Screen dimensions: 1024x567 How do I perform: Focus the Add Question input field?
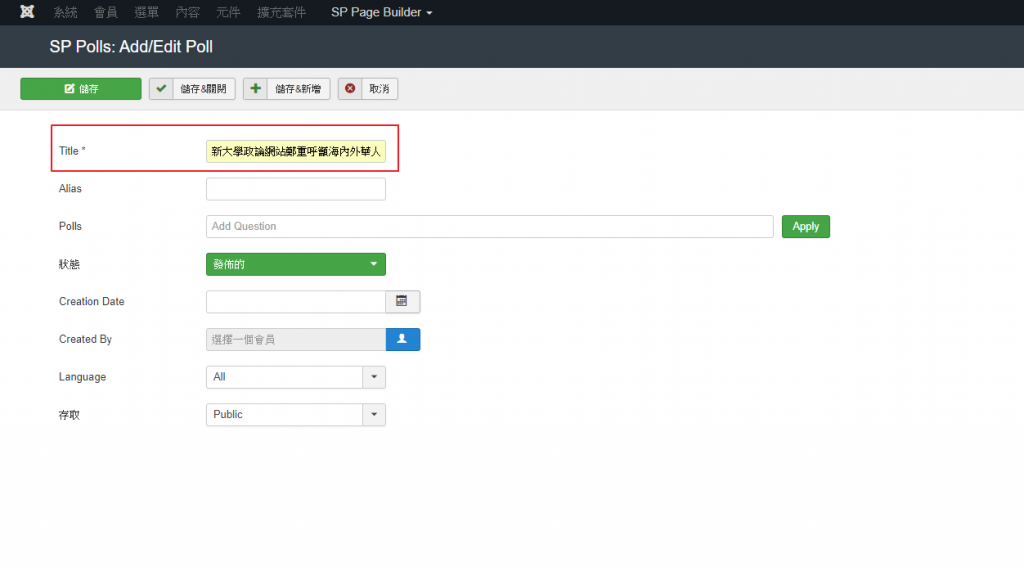tap(489, 227)
